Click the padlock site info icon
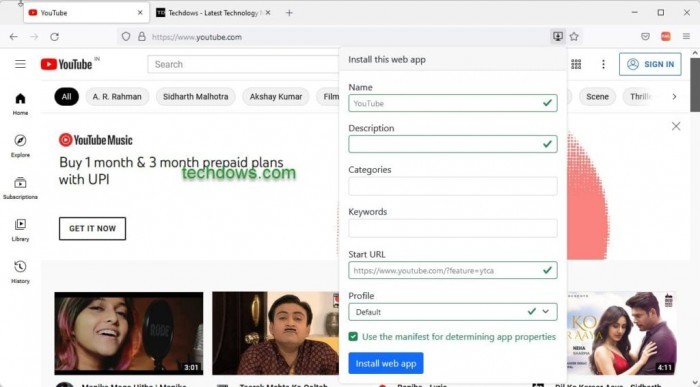The image size is (700, 387). pyautogui.click(x=142, y=37)
